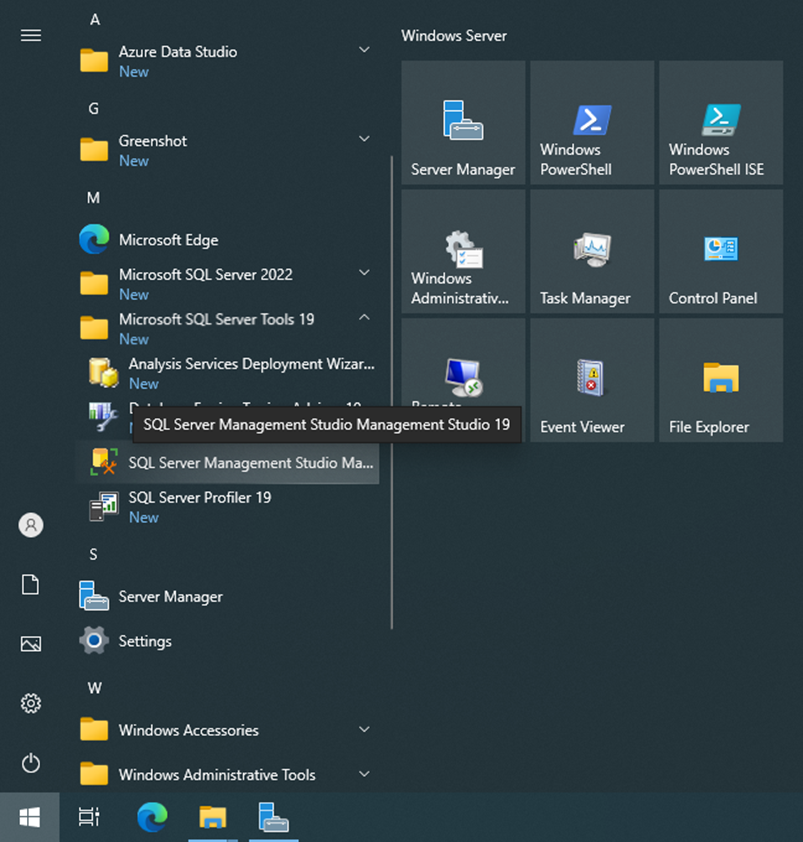803x842 pixels.
Task: Open the Event Viewer tile
Action: click(592, 380)
